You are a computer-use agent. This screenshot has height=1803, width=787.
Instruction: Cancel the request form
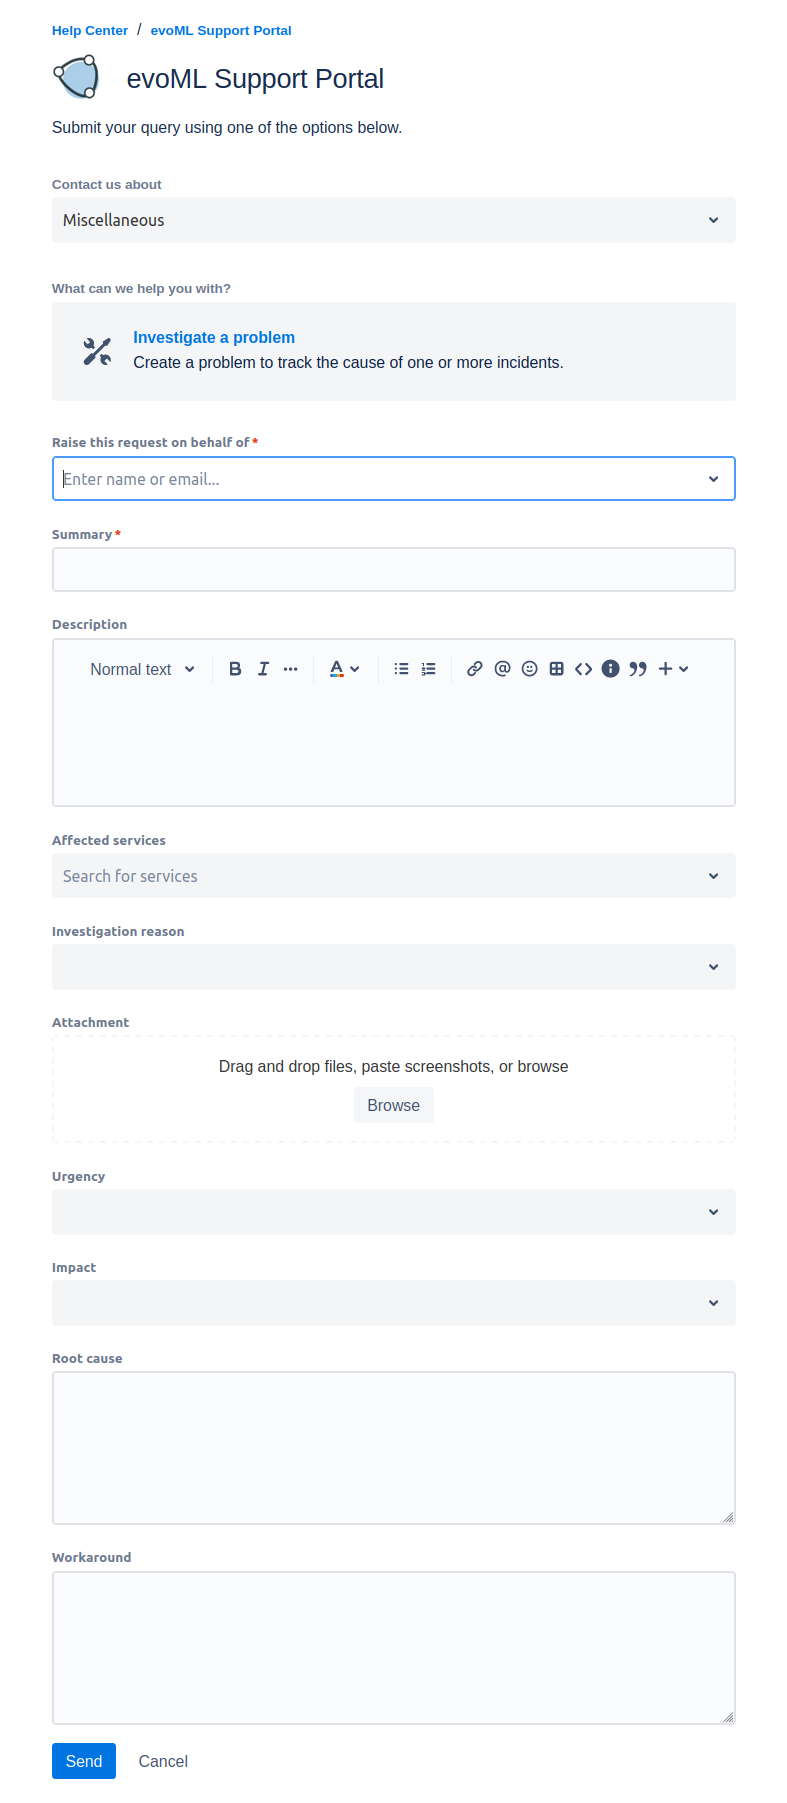click(x=163, y=1761)
